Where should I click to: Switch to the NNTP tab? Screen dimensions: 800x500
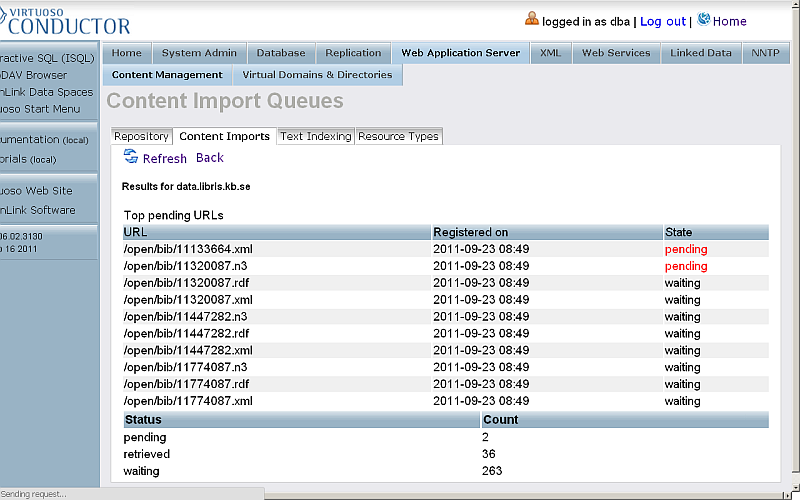click(x=771, y=53)
